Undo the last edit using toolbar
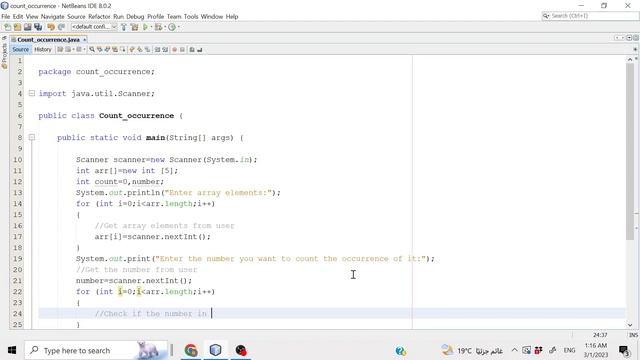This screenshot has width=640, height=360. click(51, 27)
